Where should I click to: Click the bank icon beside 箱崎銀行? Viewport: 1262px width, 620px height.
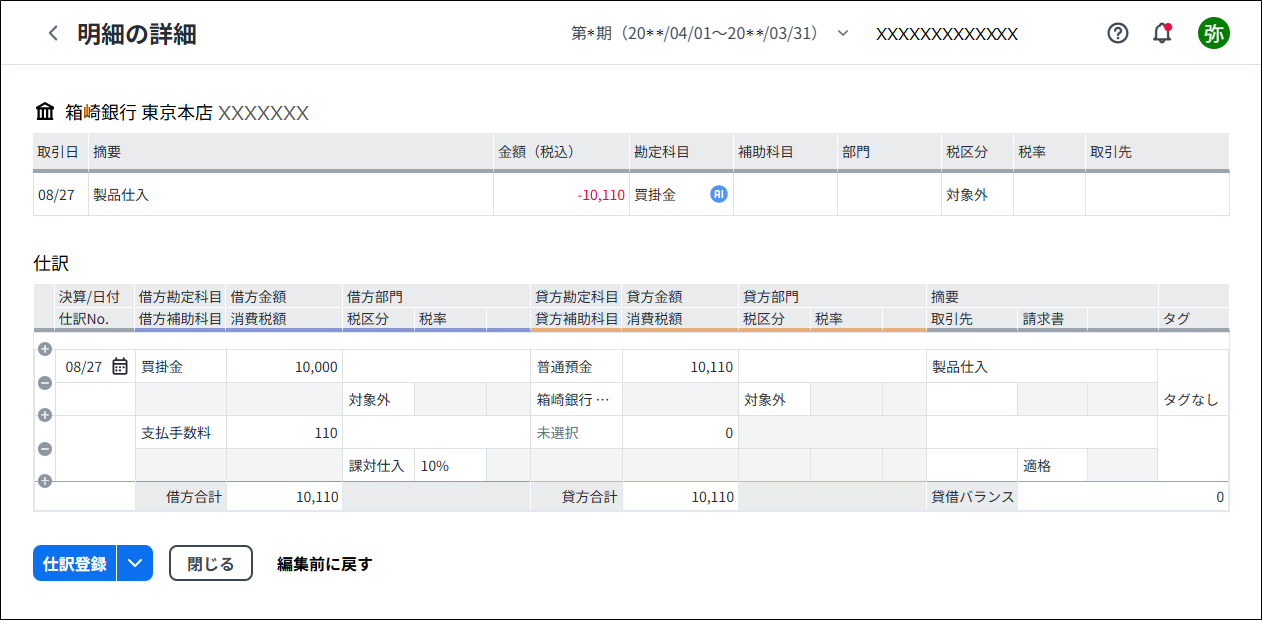[45, 112]
